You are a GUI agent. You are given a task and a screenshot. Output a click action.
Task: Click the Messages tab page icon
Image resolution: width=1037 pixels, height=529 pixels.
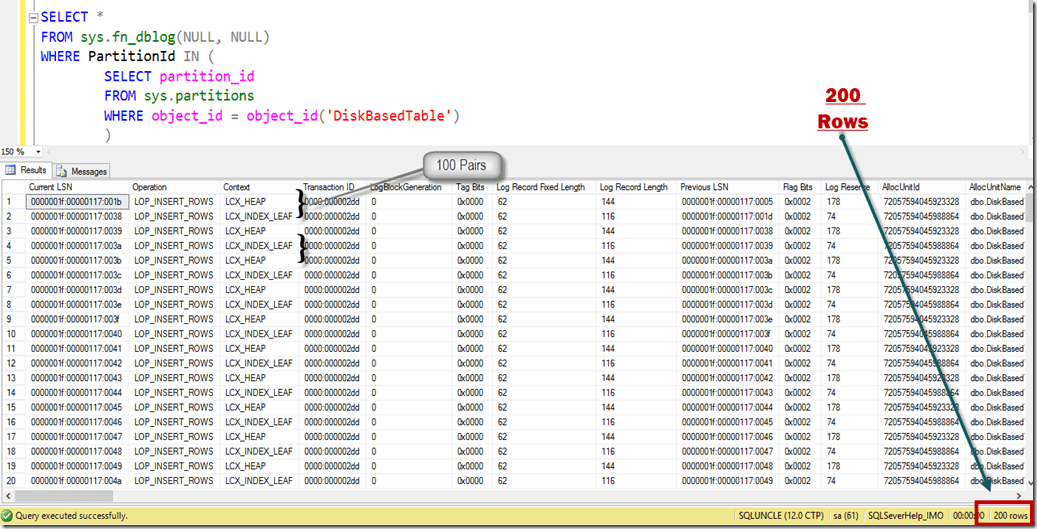click(62, 171)
